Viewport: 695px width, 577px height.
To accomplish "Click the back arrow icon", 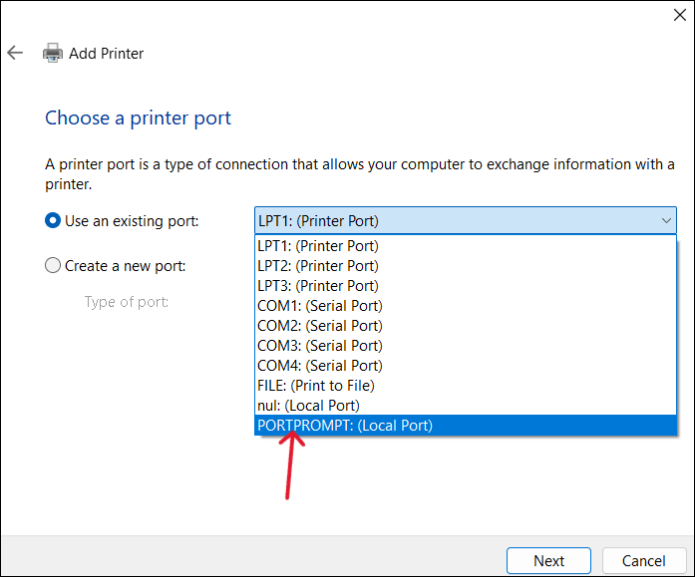I will [15, 53].
